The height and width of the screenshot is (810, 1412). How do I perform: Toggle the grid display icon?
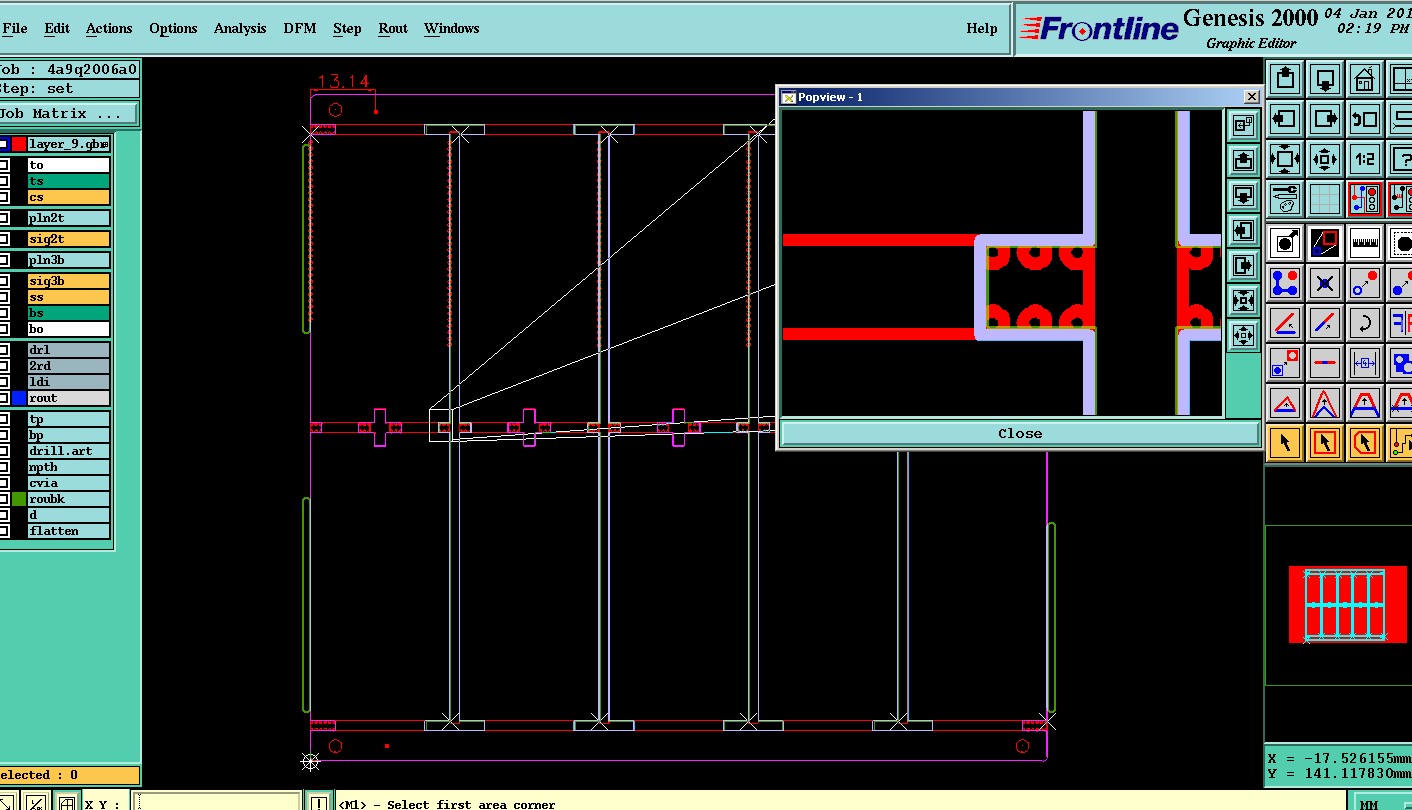point(1325,198)
